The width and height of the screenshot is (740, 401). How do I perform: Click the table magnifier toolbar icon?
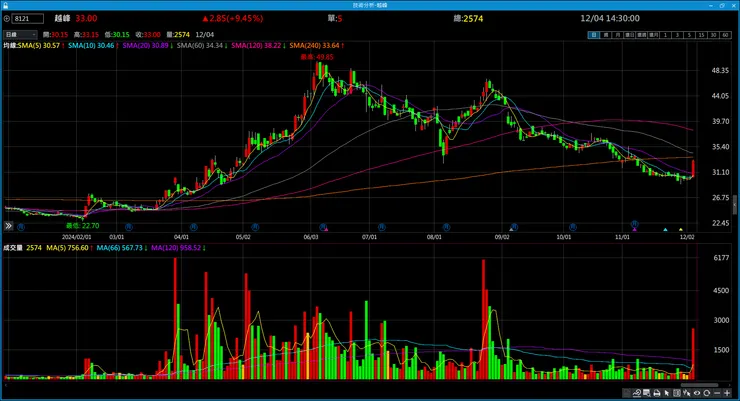pos(647,393)
